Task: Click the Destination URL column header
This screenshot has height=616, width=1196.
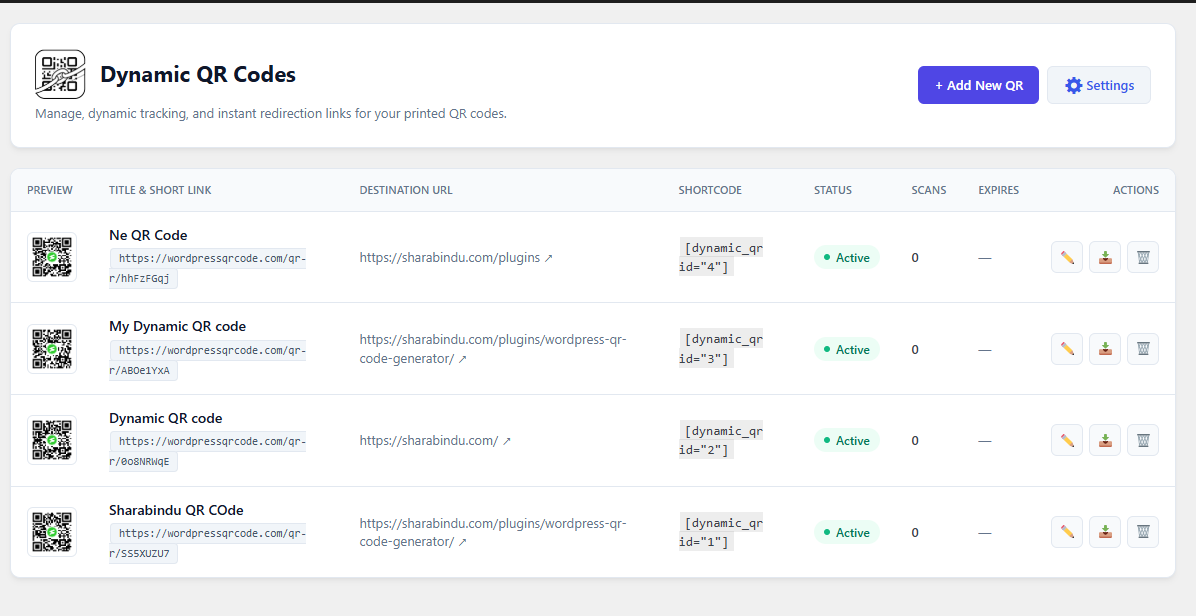Action: click(406, 190)
